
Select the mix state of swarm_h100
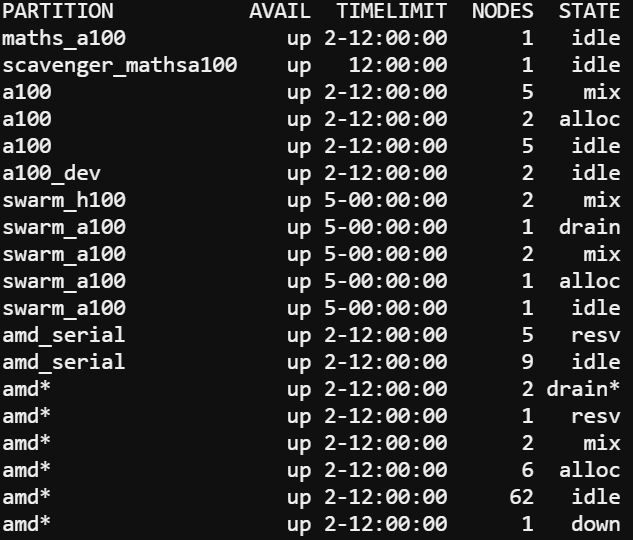pyautogui.click(x=602, y=201)
